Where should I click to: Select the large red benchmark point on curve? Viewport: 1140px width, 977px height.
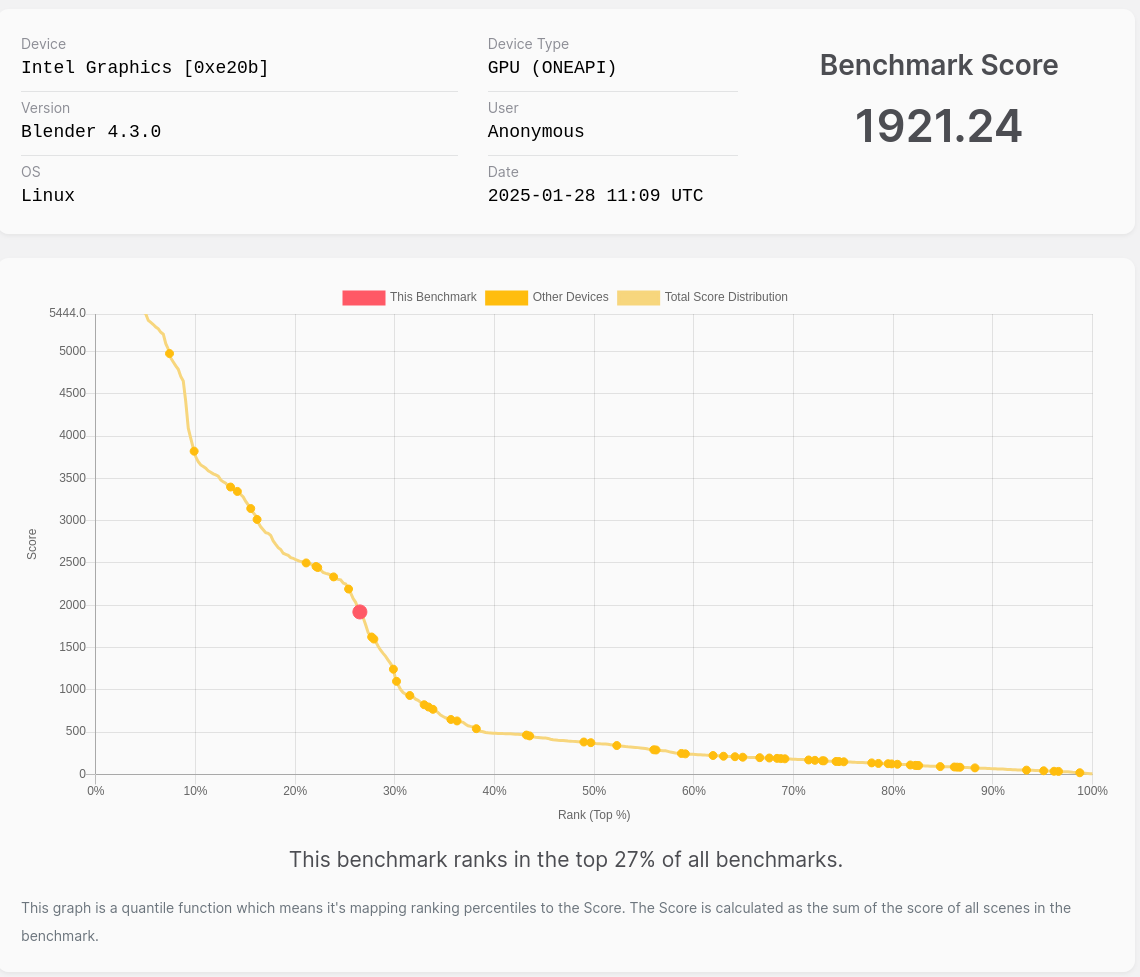(x=360, y=612)
